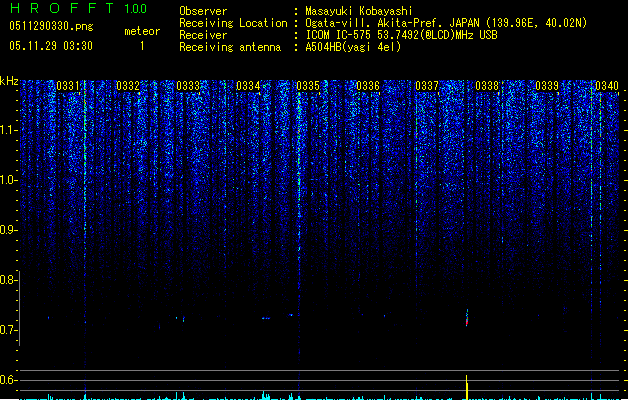Click the 0335 time marker
Screen dimensions: 629x400
point(308,86)
